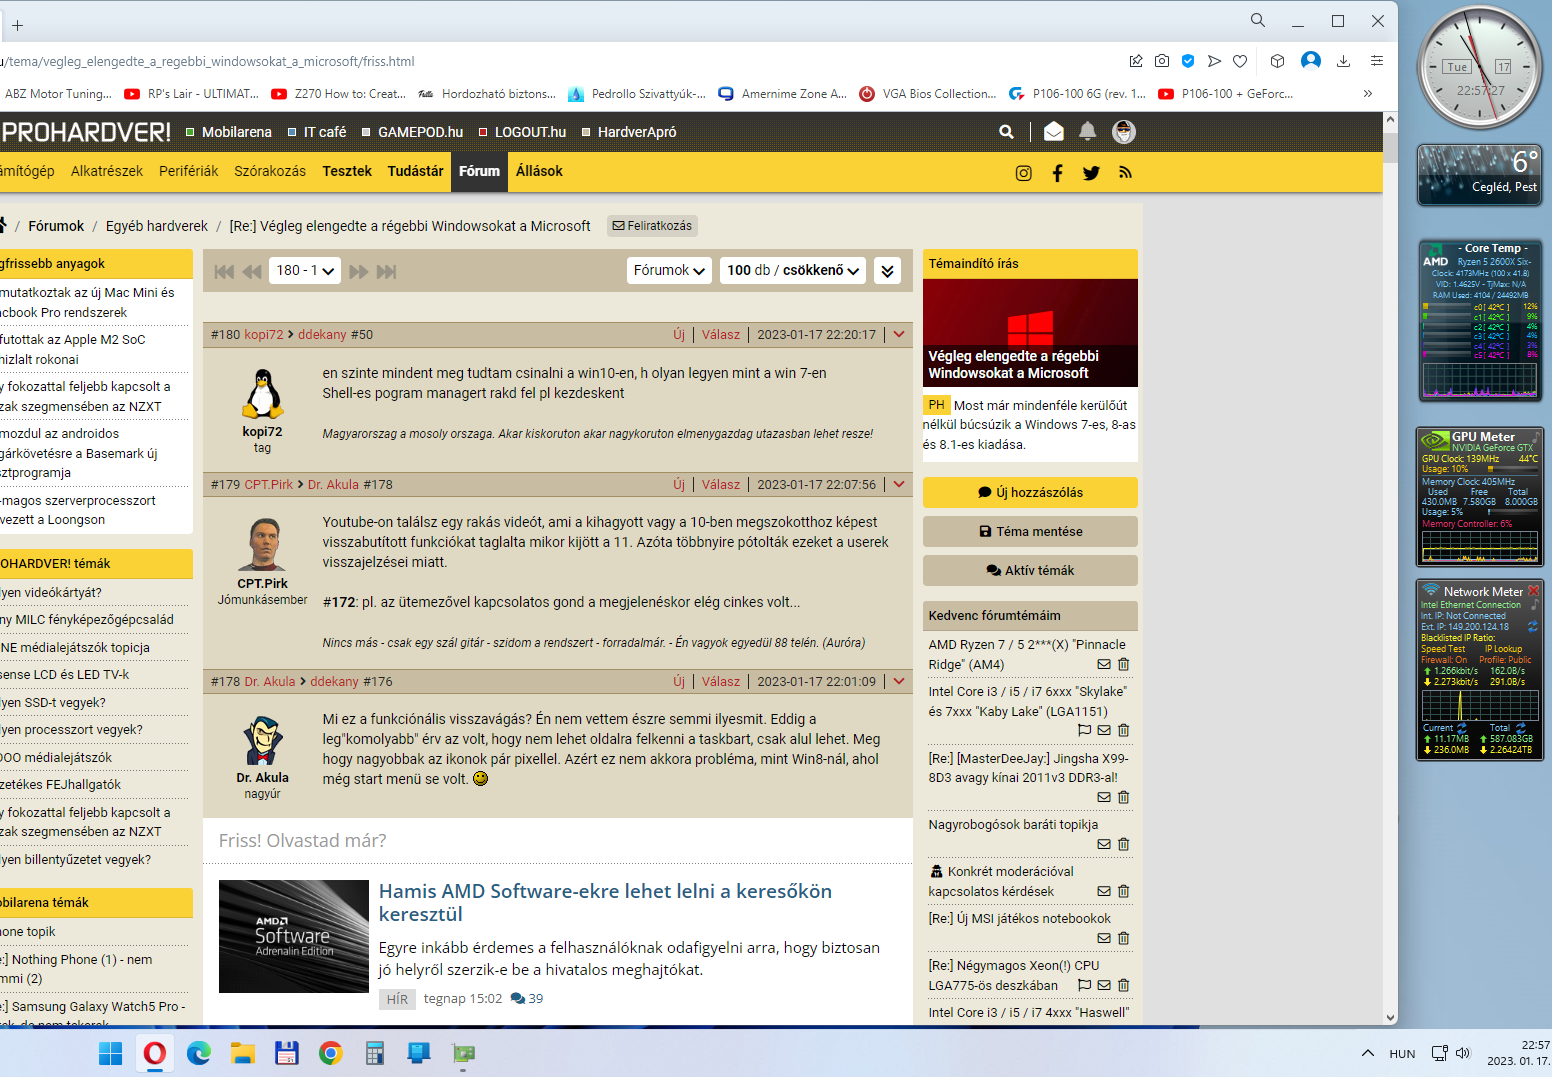Click the heart bookmark icon in address bar

point(1240,61)
